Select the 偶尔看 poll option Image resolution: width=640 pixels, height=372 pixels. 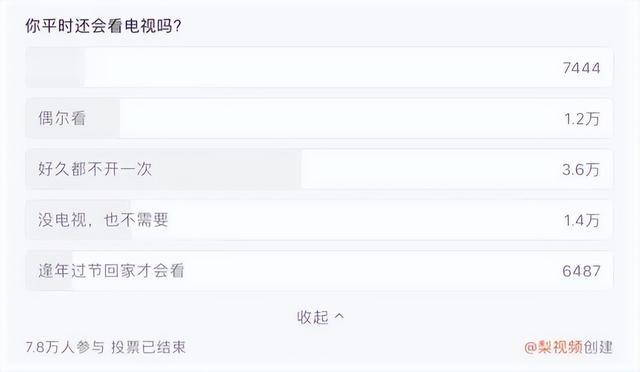319,118
